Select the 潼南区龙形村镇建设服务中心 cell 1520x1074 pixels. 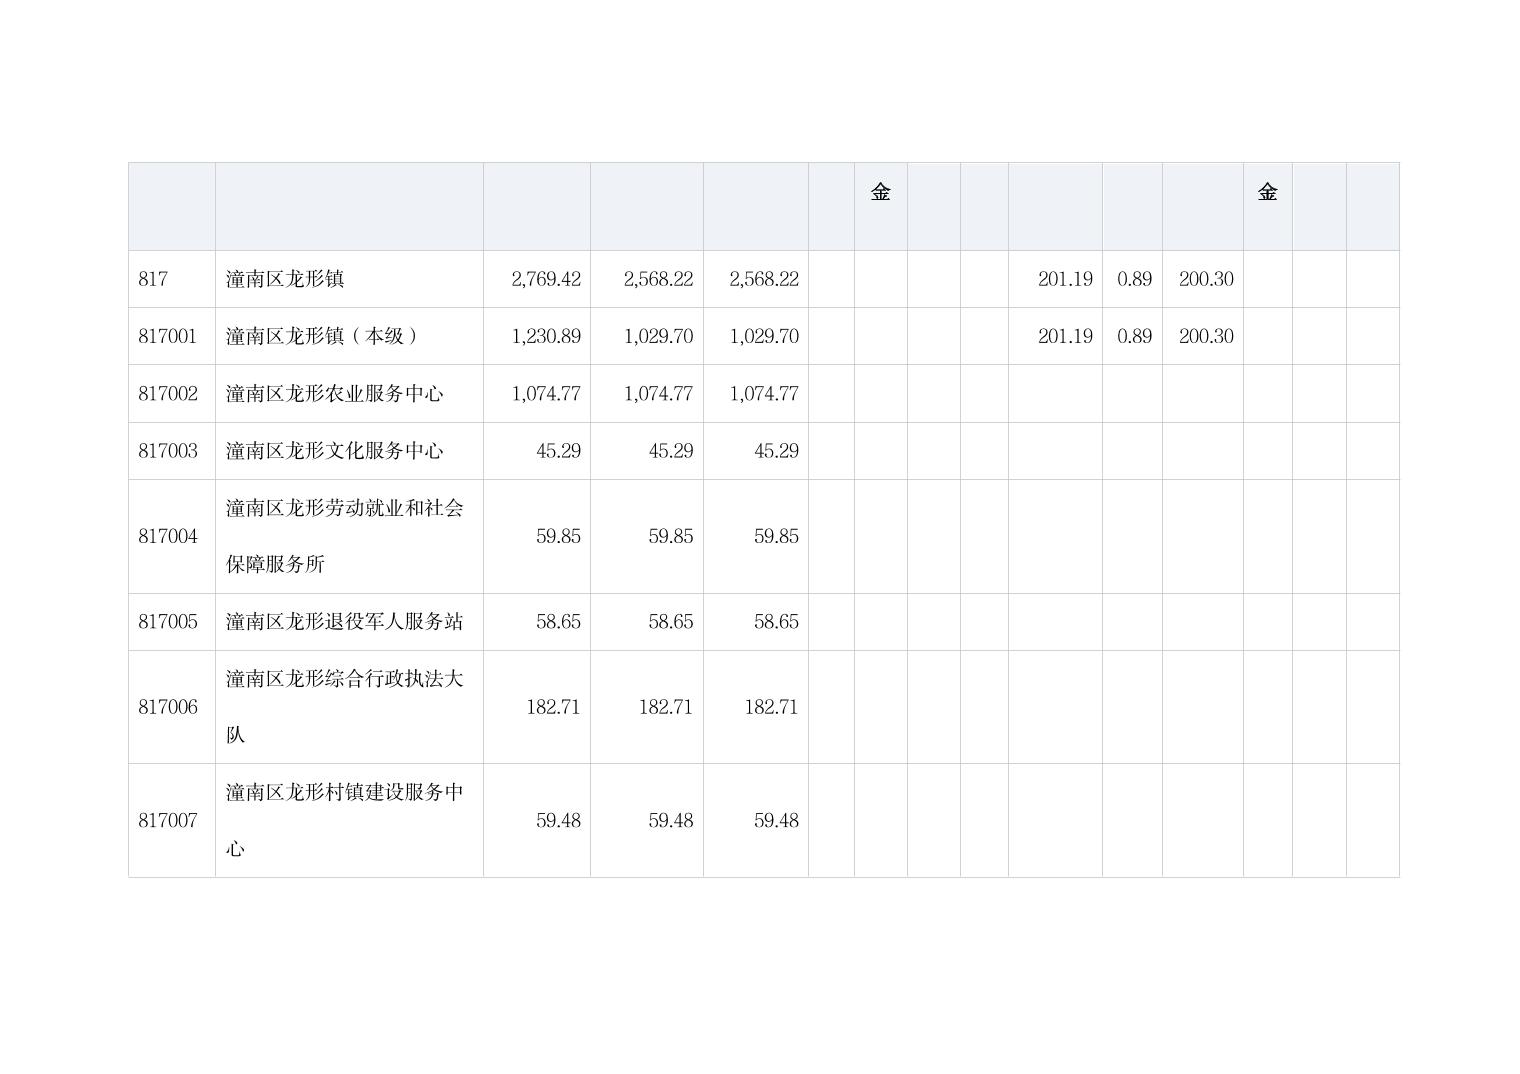pyautogui.click(x=344, y=820)
